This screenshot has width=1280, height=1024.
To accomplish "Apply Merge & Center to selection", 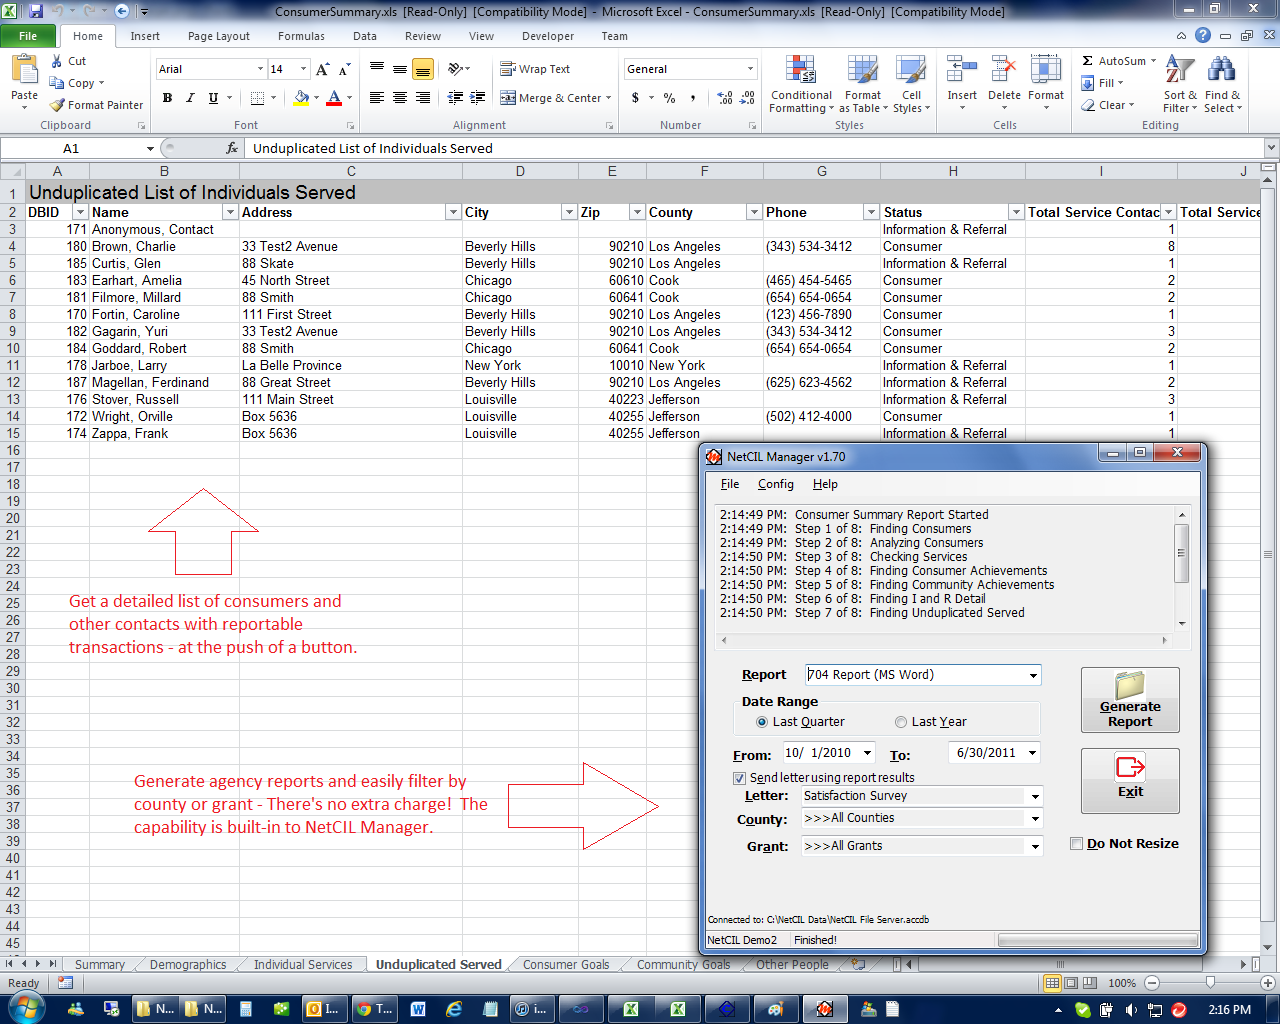I will (x=556, y=98).
